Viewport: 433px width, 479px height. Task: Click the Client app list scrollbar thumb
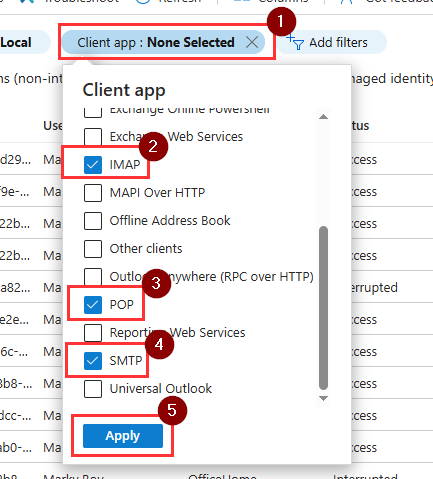[323, 308]
